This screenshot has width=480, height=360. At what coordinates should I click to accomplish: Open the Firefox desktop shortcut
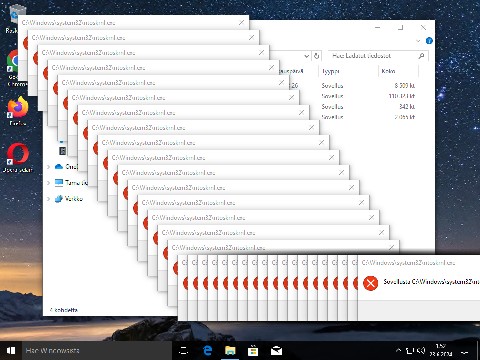pyautogui.click(x=18, y=111)
